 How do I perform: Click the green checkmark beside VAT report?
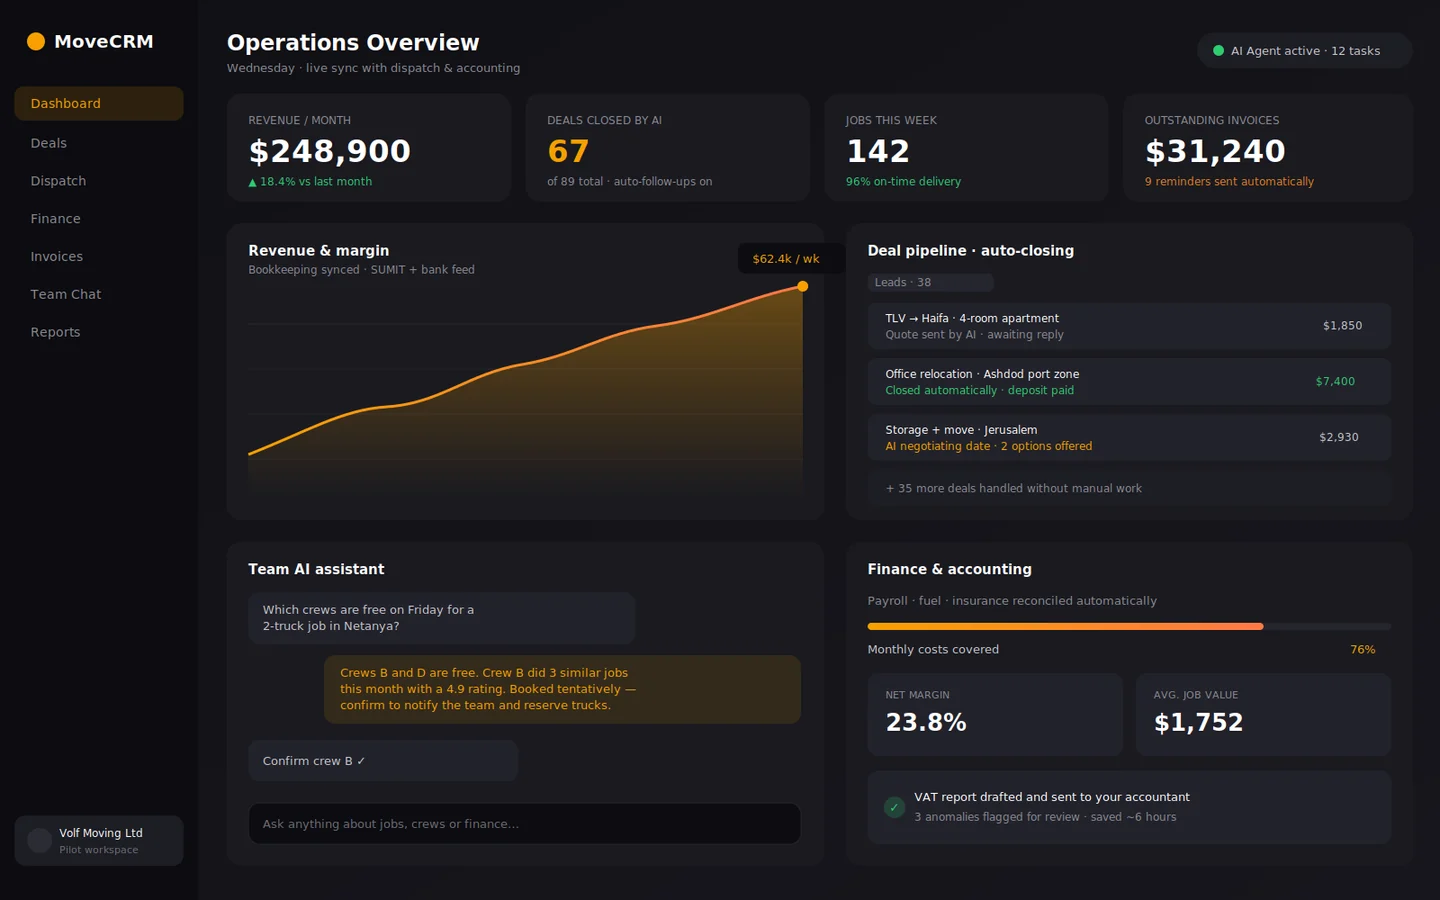coord(894,807)
